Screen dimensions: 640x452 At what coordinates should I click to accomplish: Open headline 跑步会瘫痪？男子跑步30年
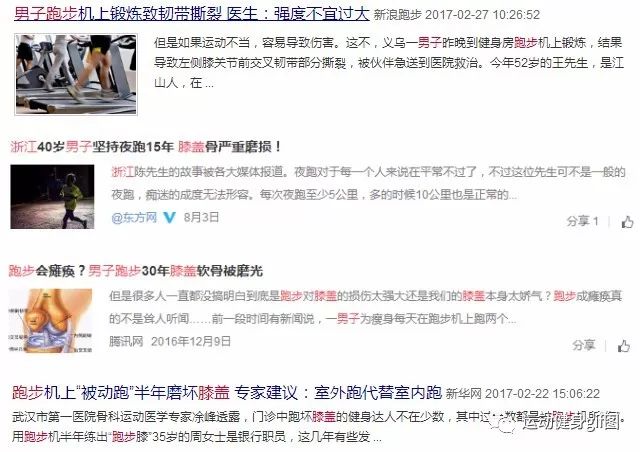pos(136,270)
